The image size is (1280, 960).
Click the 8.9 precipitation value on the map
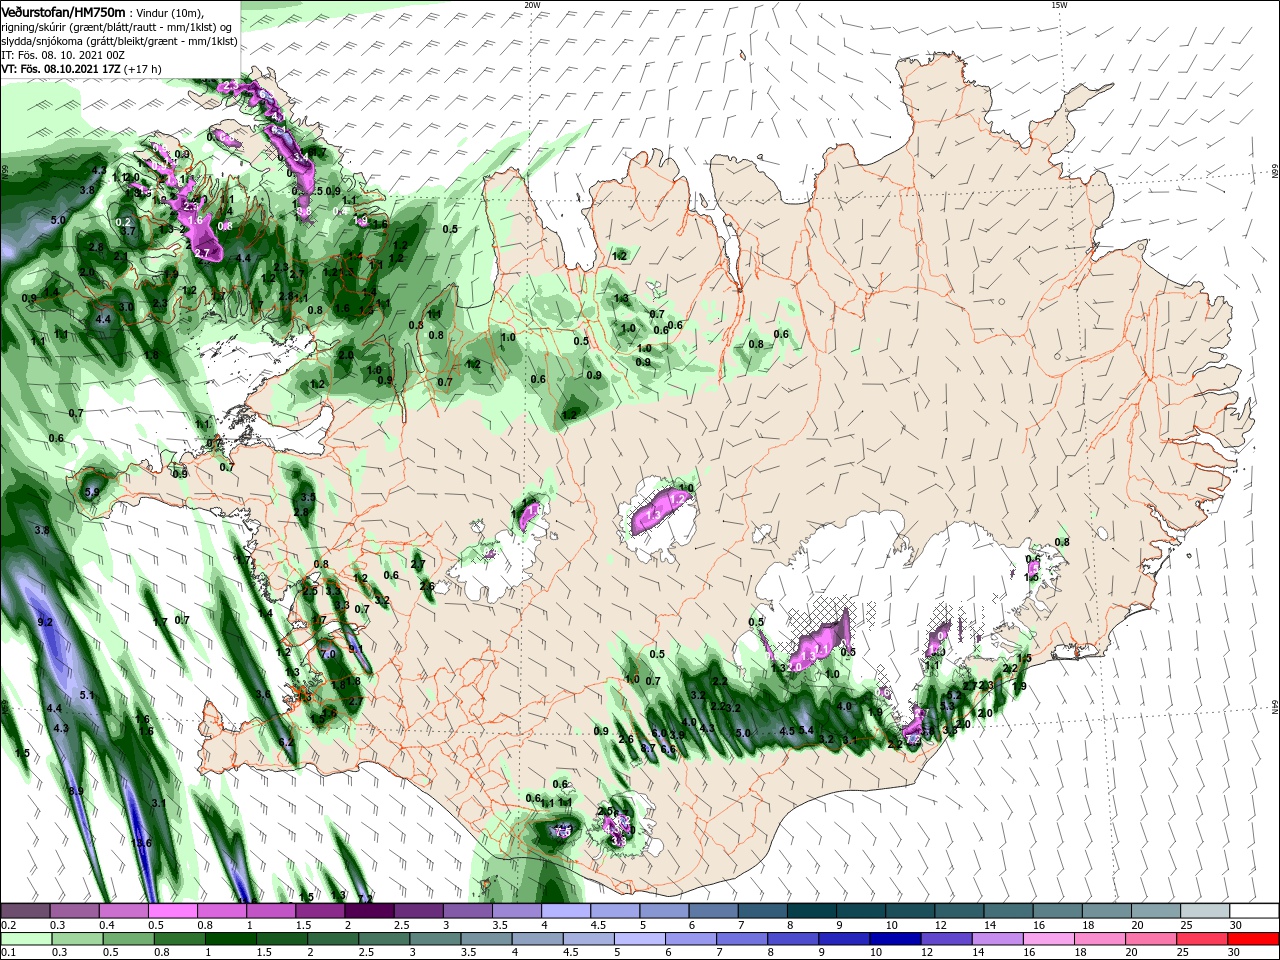click(77, 791)
